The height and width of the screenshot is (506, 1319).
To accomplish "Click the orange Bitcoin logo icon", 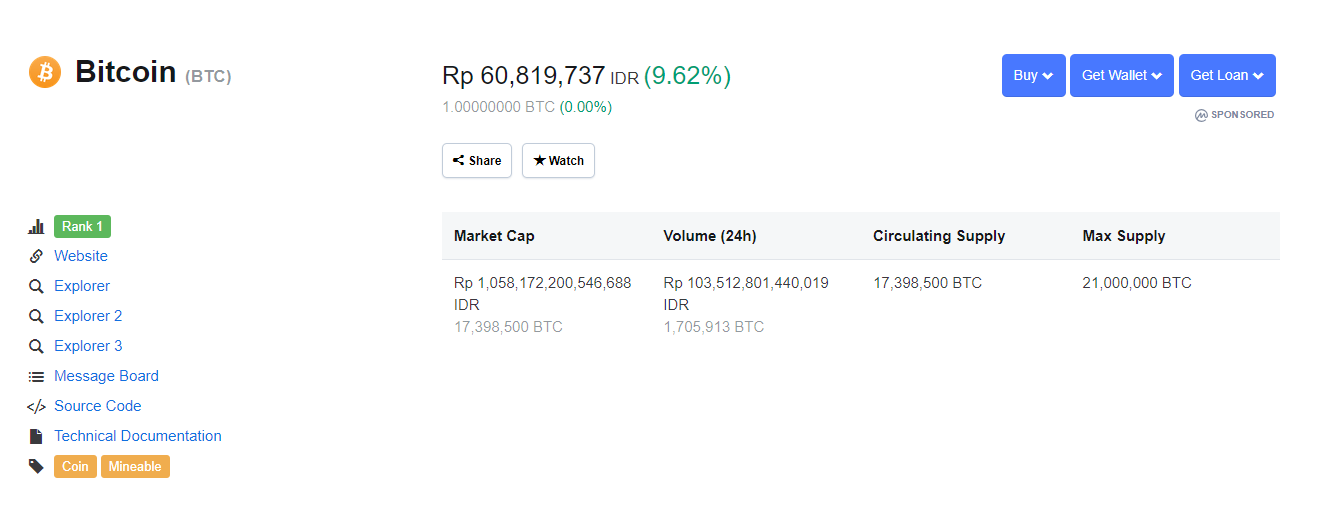I will (45, 72).
